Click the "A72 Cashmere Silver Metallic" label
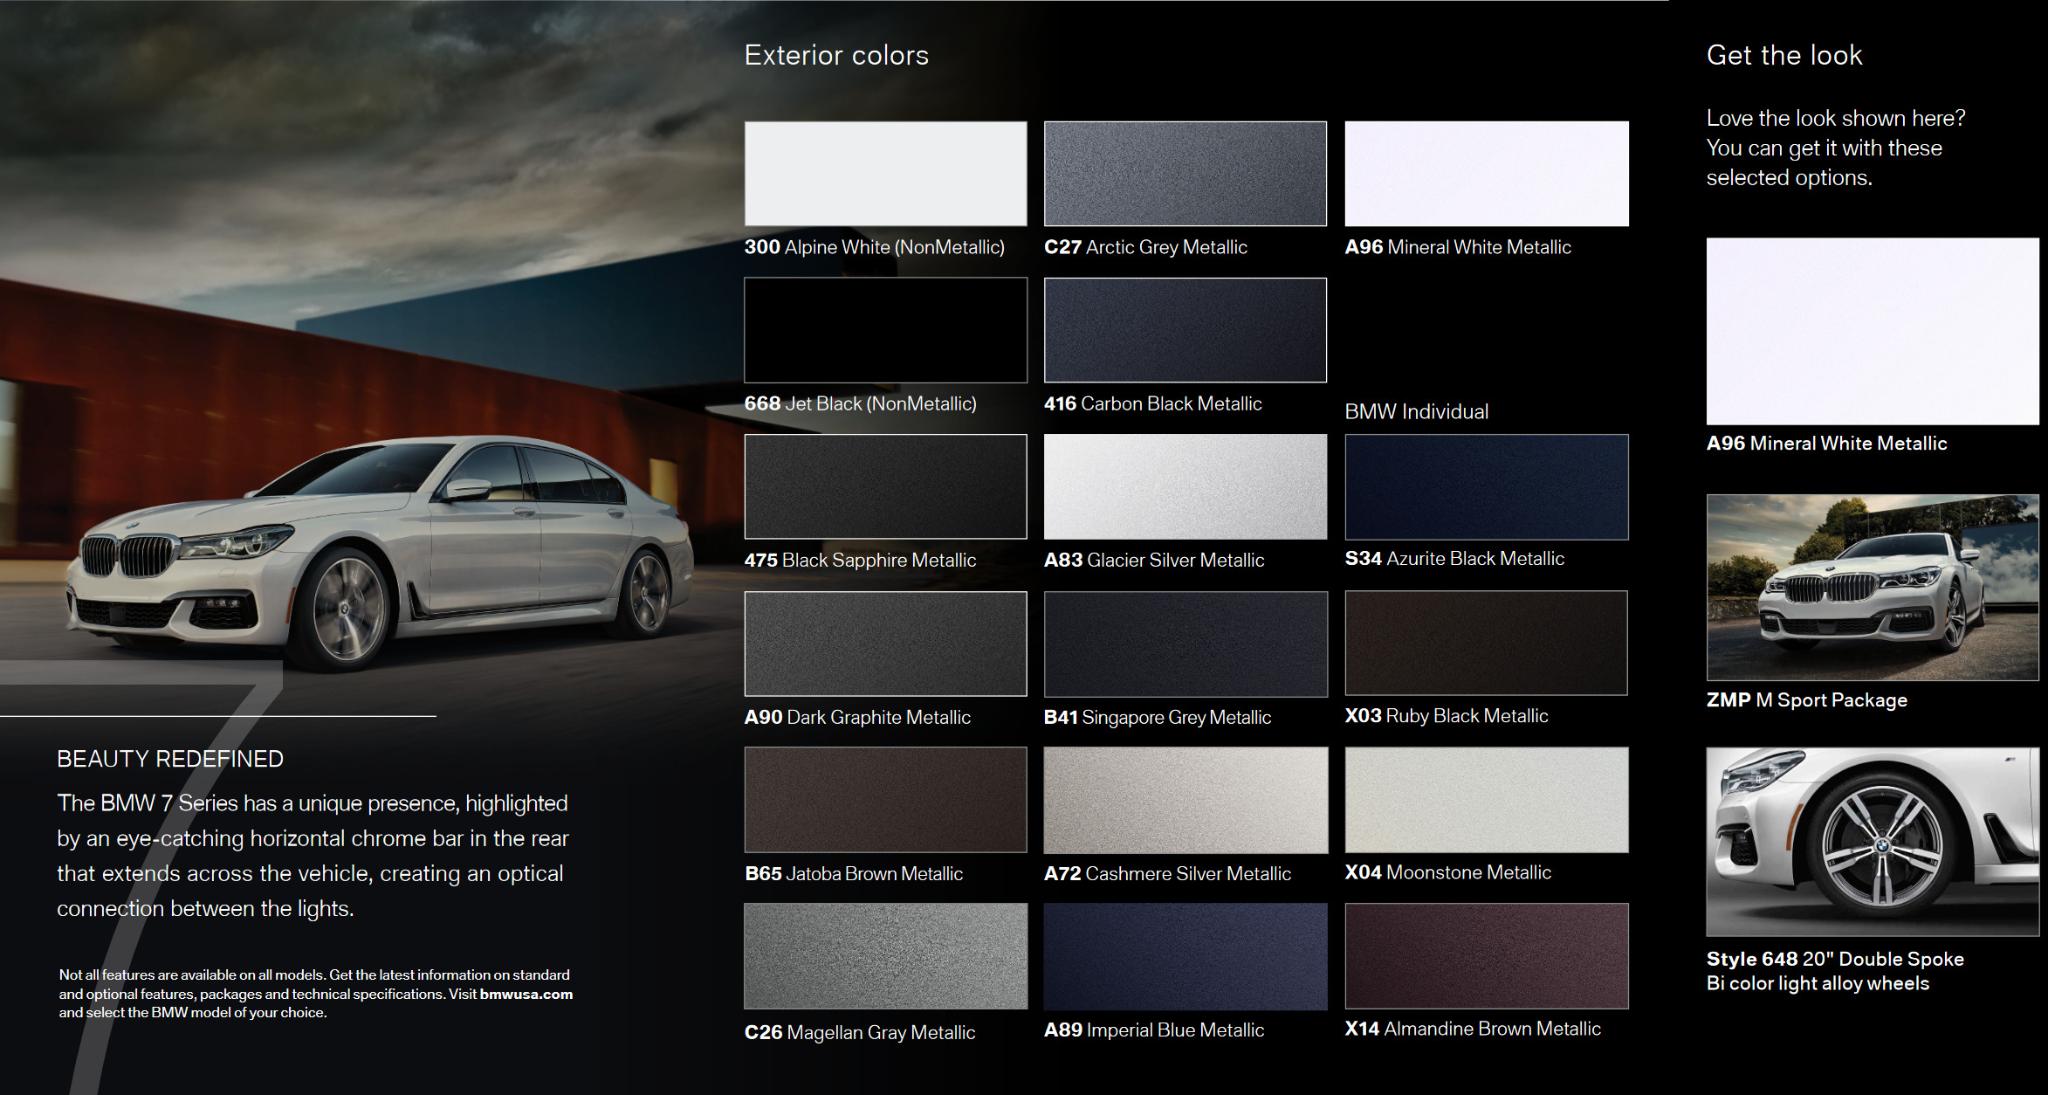2048x1095 pixels. point(1168,873)
